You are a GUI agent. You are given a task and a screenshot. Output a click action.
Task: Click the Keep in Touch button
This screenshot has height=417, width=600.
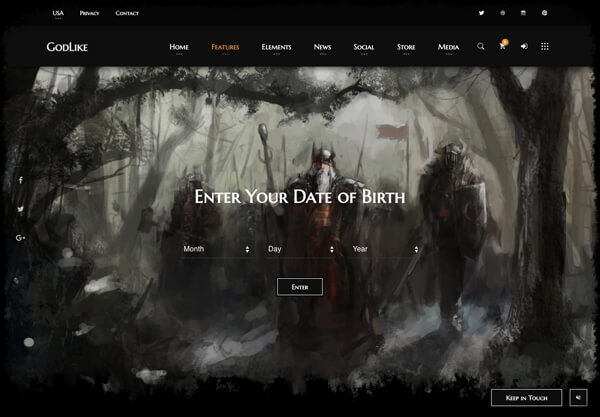click(x=527, y=398)
